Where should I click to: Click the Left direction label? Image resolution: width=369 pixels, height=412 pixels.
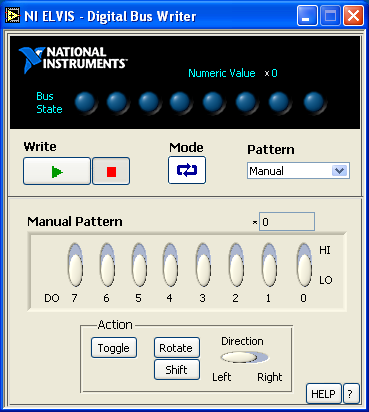(x=222, y=377)
